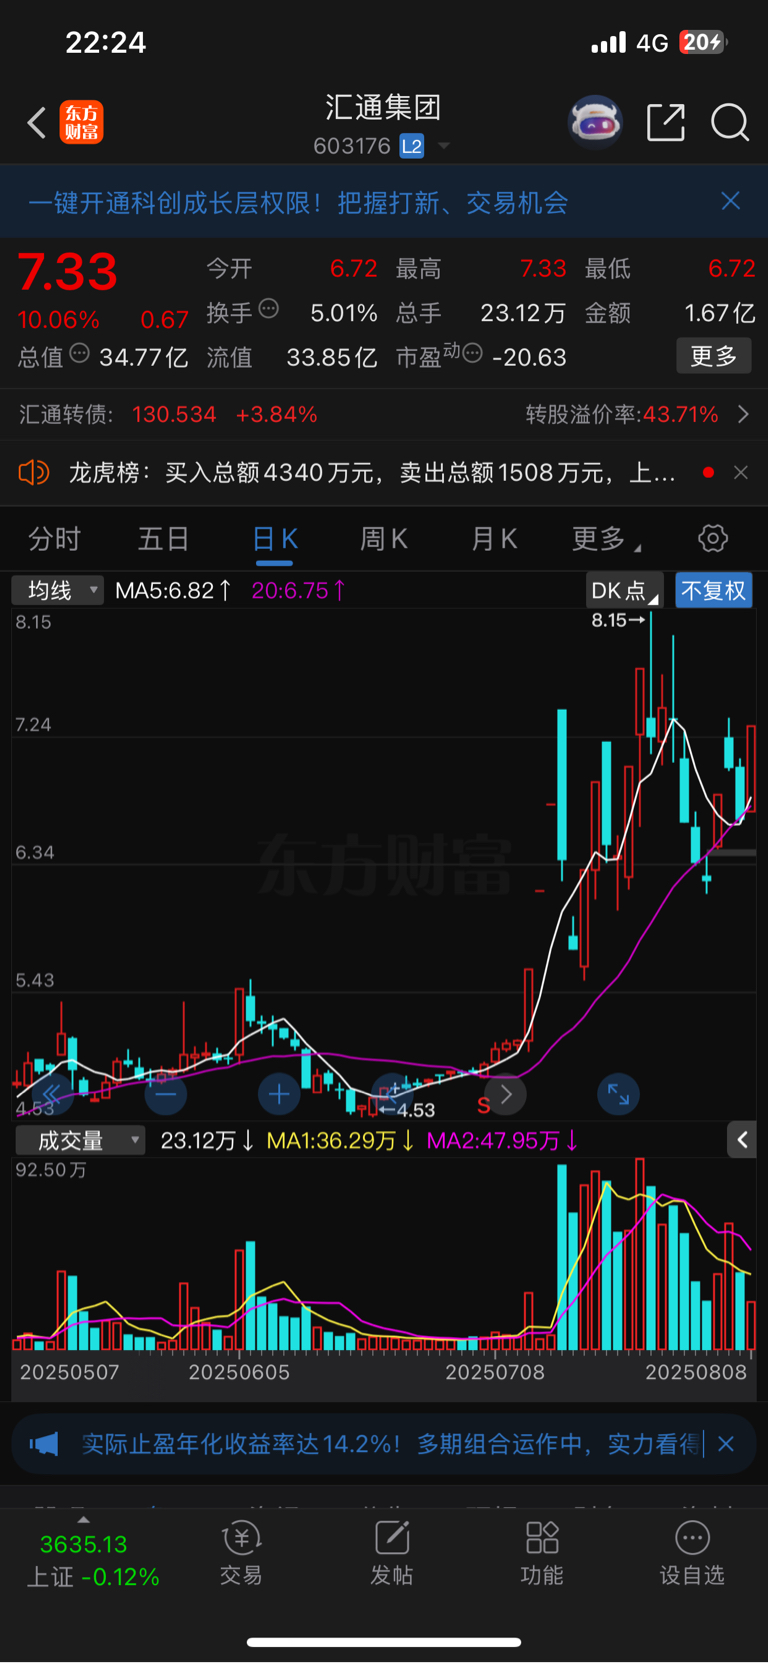Tap 设自选 at the bottom bar
Image resolution: width=768 pixels, height=1663 pixels.
(692, 1554)
